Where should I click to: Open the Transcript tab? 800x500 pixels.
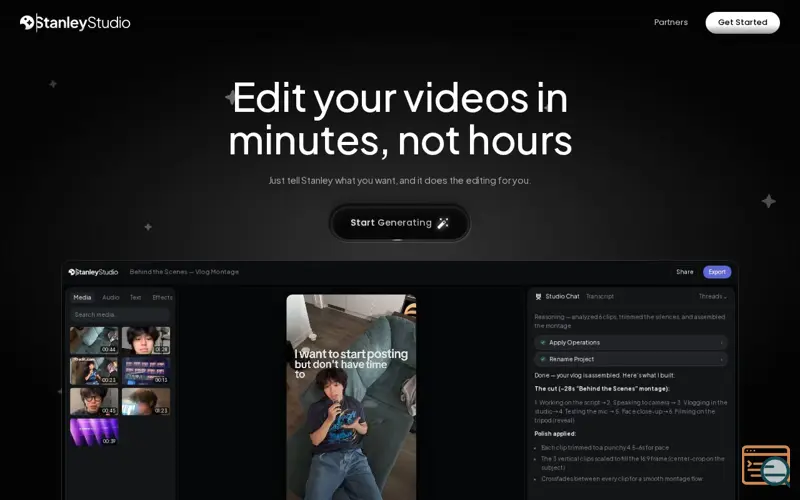click(600, 296)
